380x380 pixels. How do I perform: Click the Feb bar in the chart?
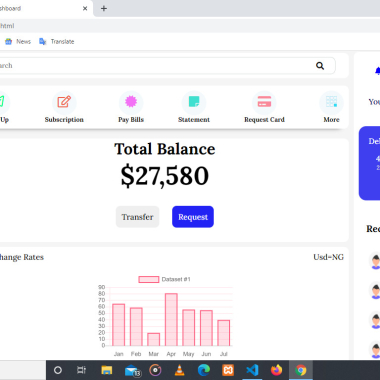pos(136,327)
